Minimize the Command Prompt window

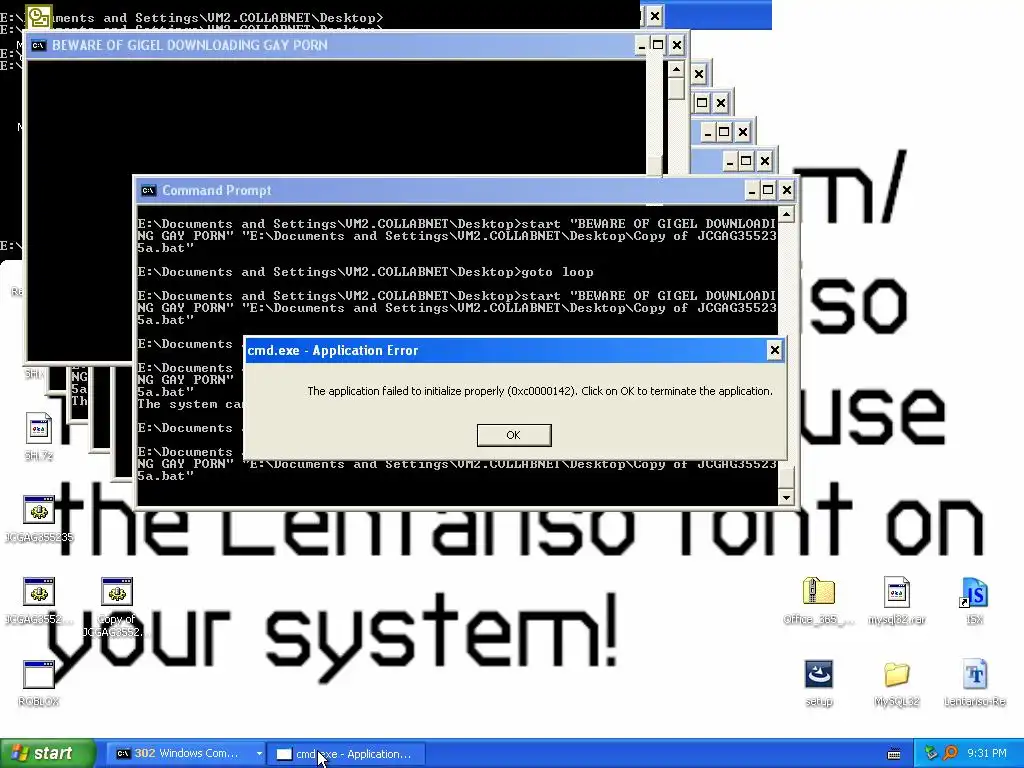752,191
